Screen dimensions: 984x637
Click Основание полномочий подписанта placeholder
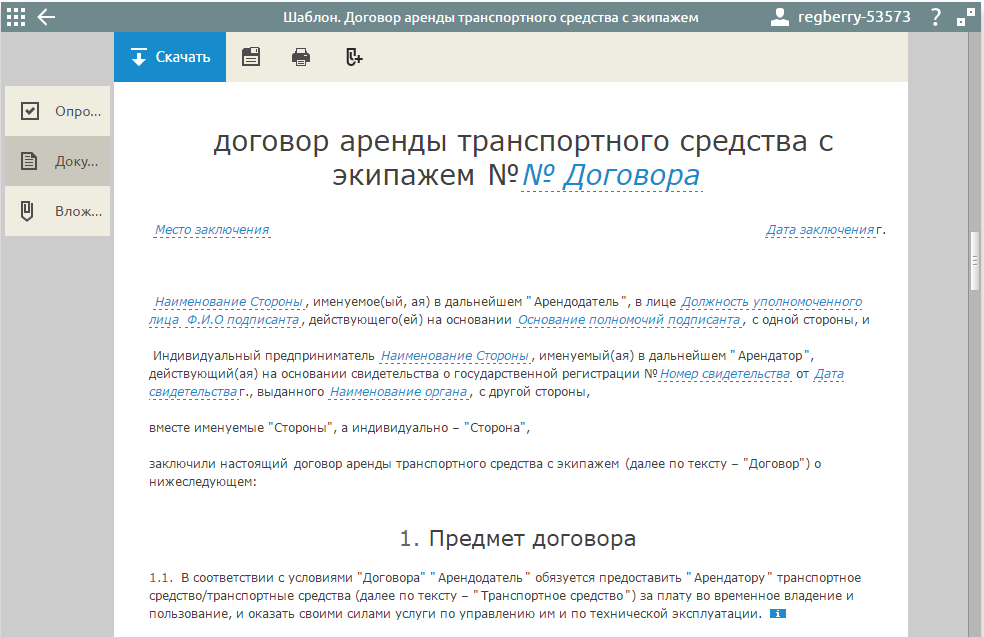(x=629, y=321)
